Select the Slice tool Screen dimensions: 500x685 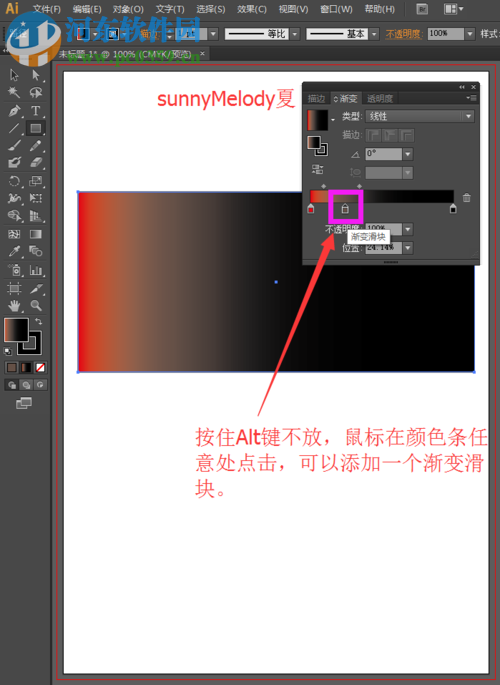(36, 288)
